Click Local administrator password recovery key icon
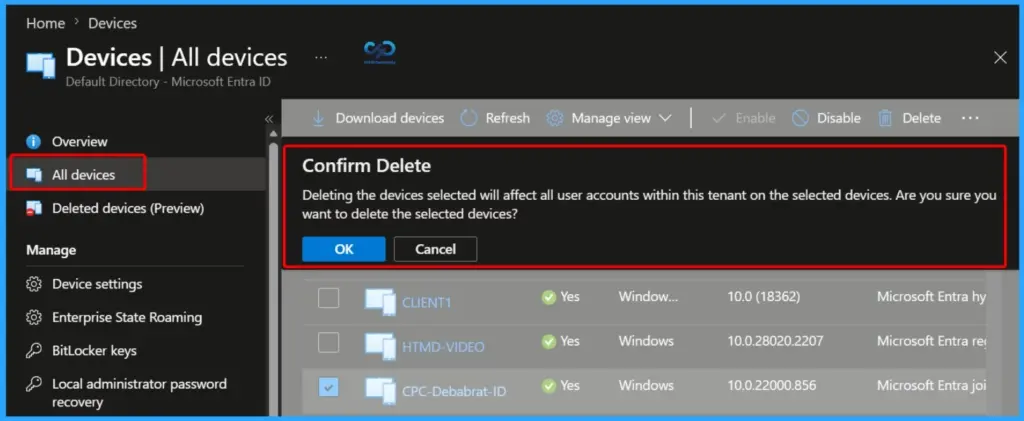1024x421 pixels. [x=33, y=384]
